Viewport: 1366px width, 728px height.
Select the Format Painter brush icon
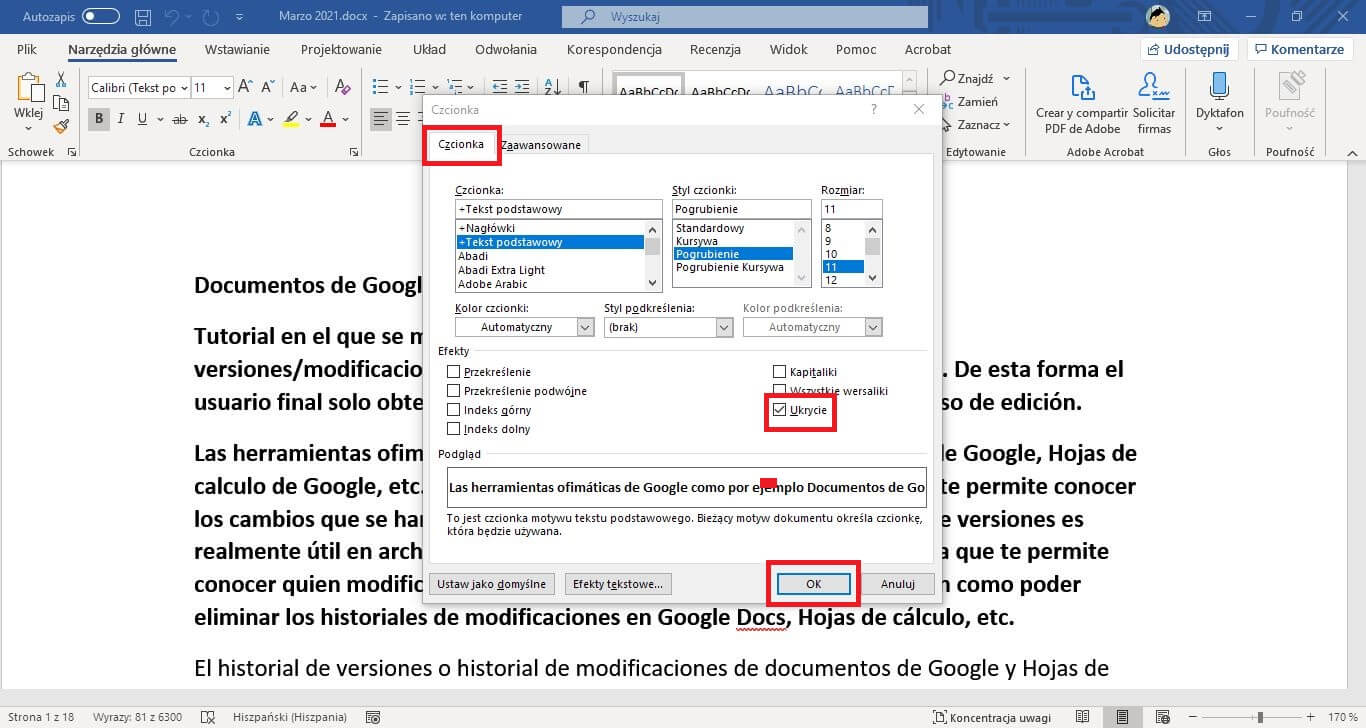click(x=61, y=126)
